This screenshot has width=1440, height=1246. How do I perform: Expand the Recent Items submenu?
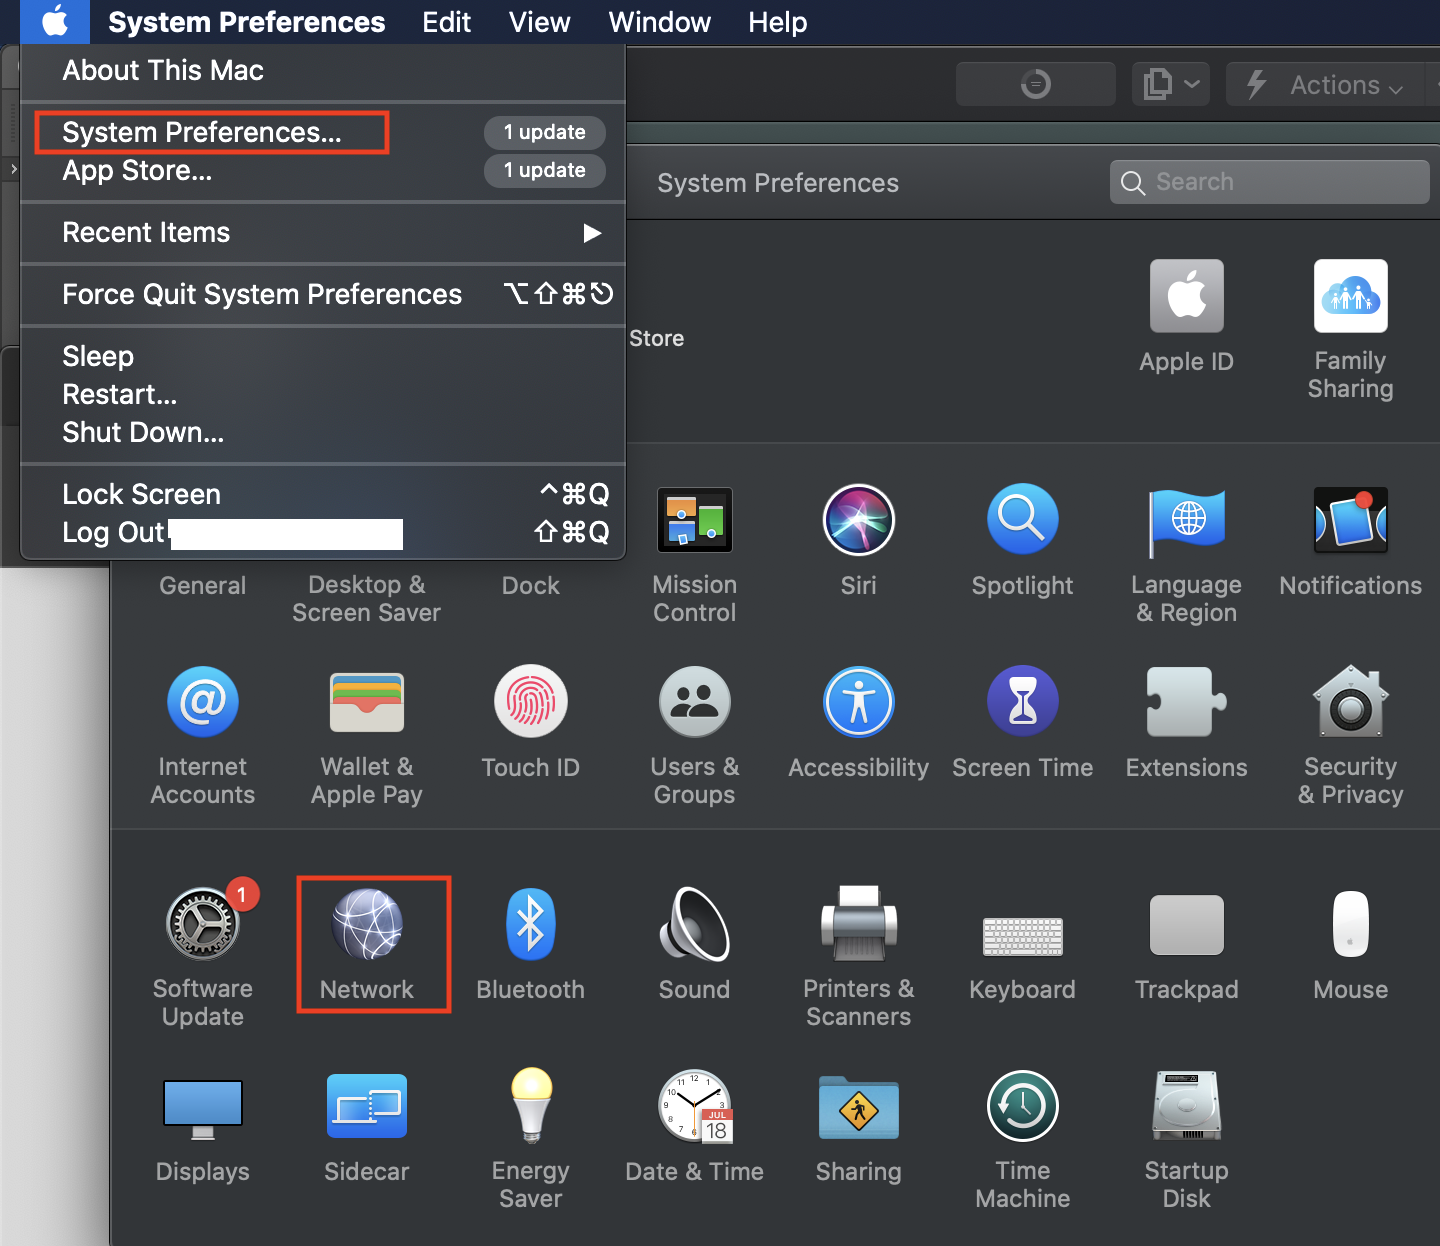tap(323, 232)
